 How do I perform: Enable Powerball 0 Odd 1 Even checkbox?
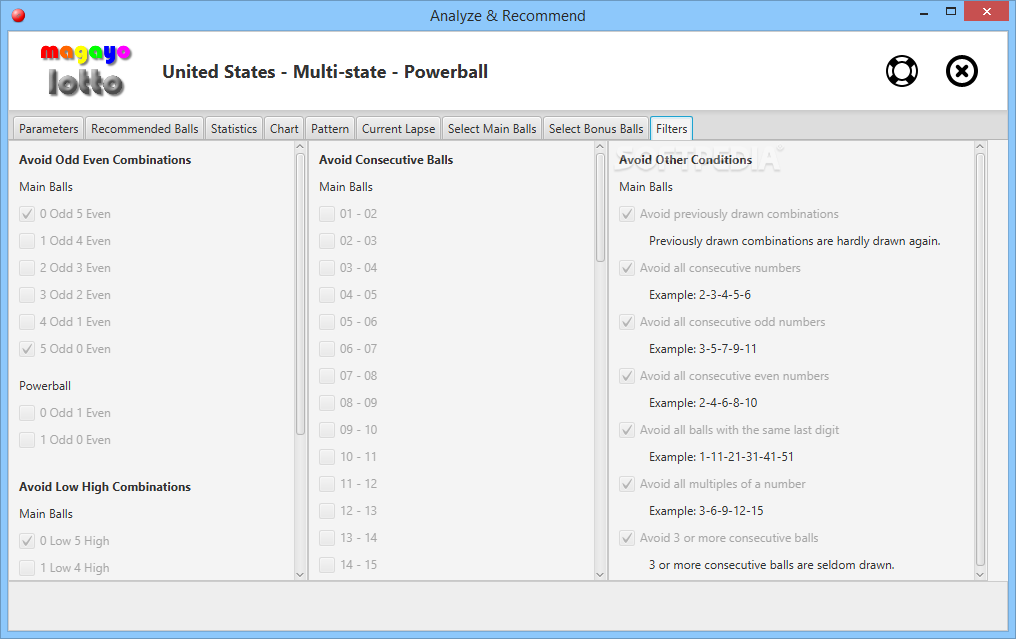tap(27, 413)
